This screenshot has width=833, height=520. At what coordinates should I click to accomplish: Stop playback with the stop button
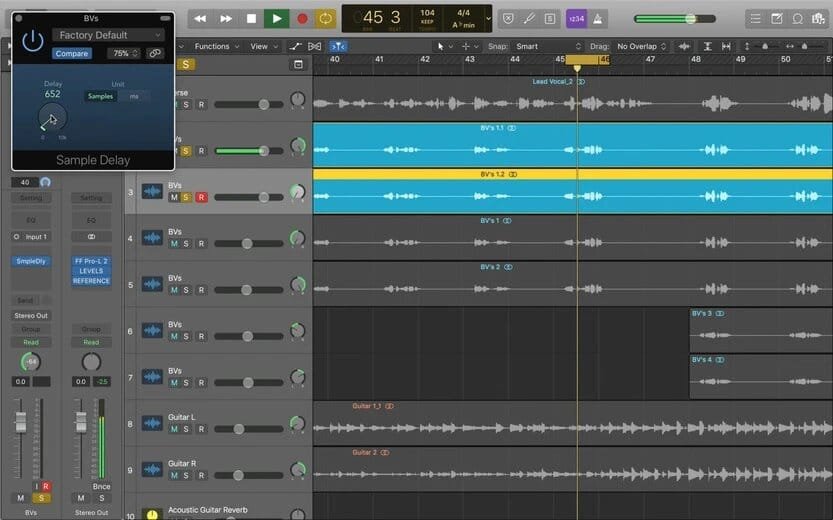click(x=251, y=19)
